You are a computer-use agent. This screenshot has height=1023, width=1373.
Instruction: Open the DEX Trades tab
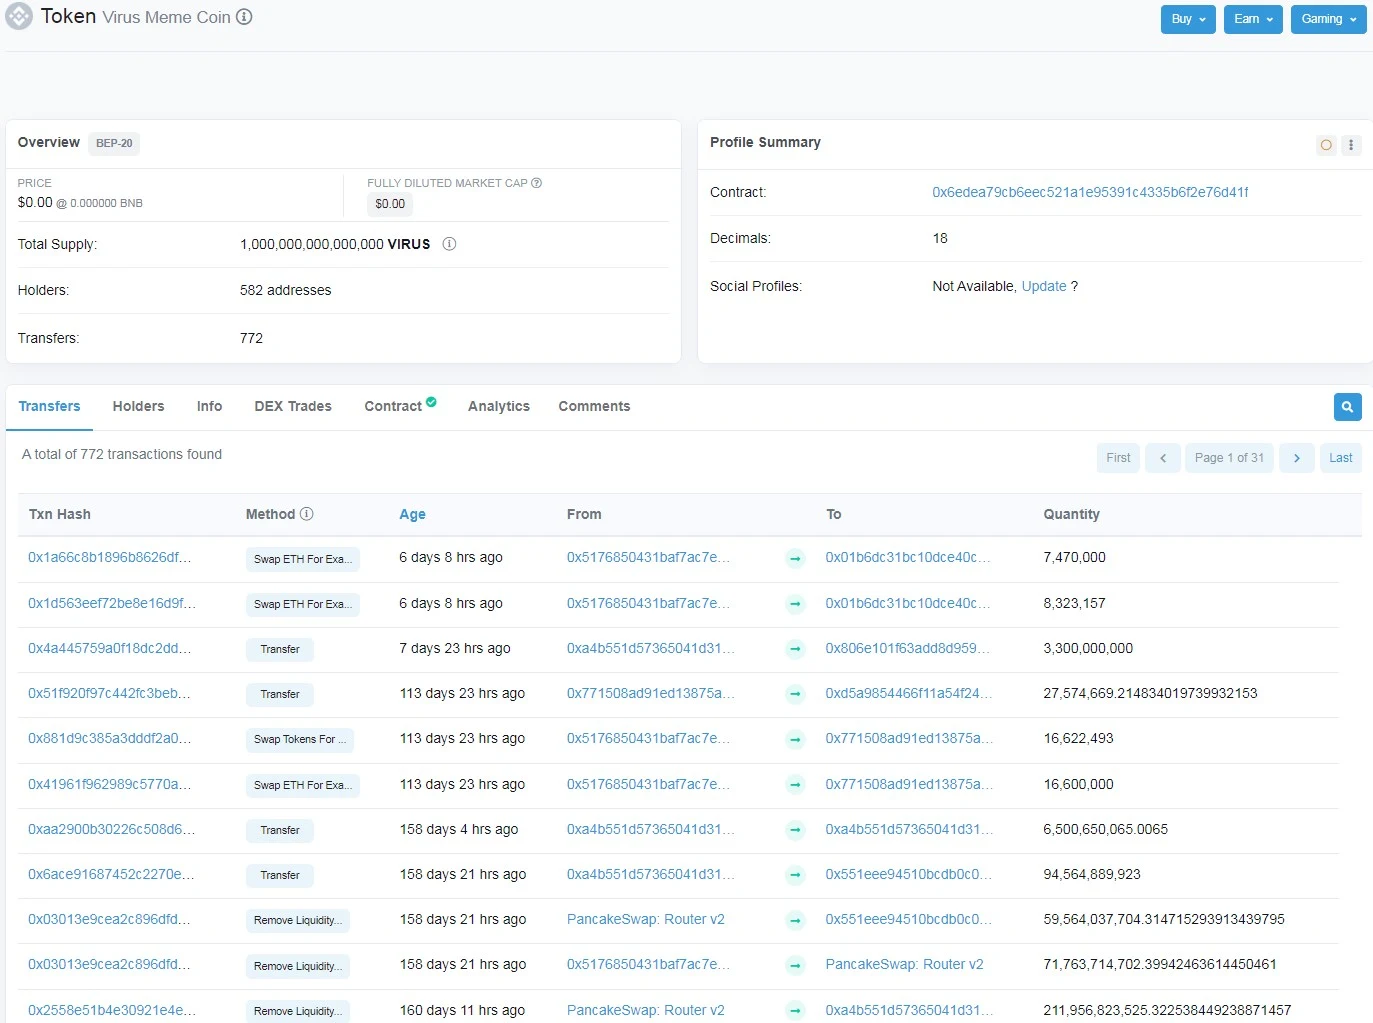pos(293,406)
